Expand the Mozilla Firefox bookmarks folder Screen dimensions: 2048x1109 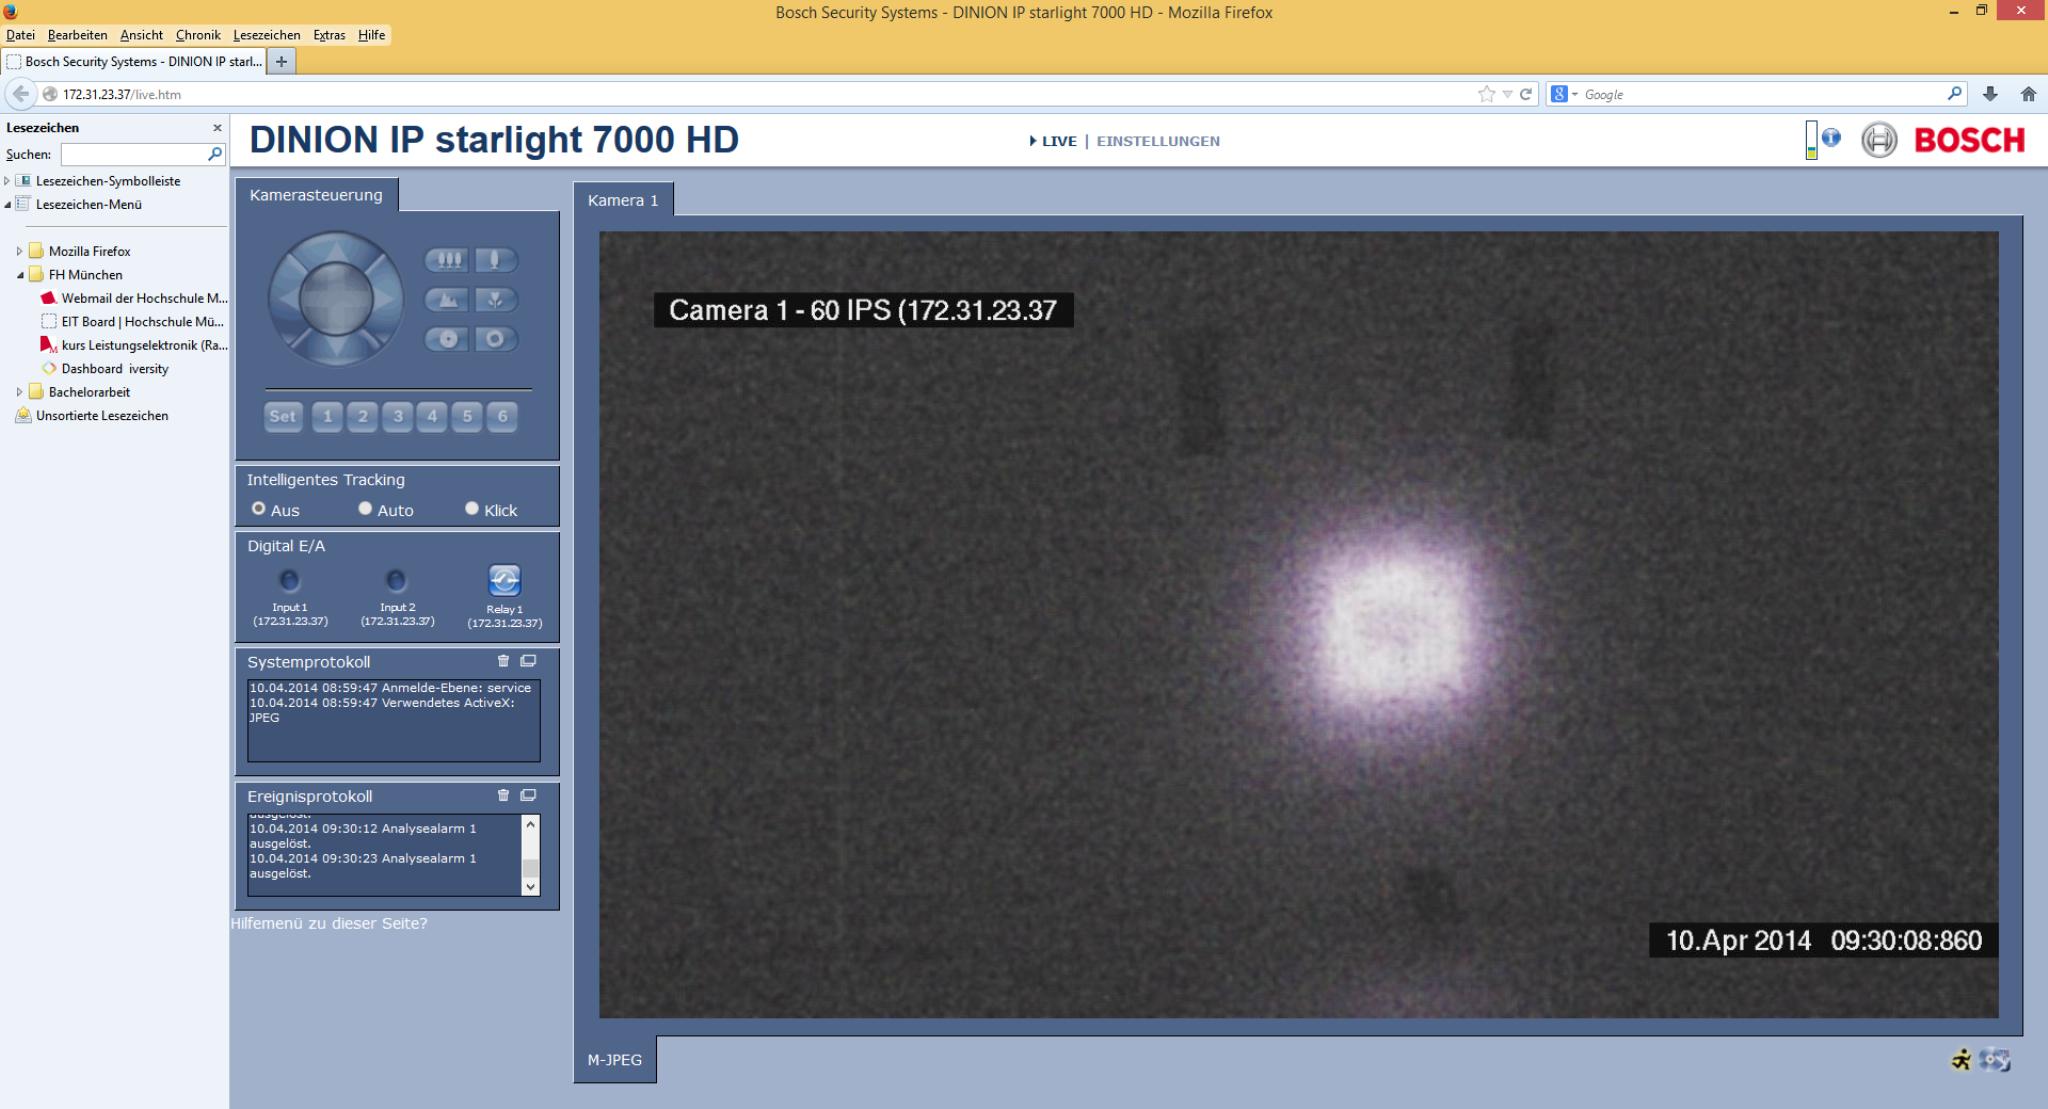(19, 252)
